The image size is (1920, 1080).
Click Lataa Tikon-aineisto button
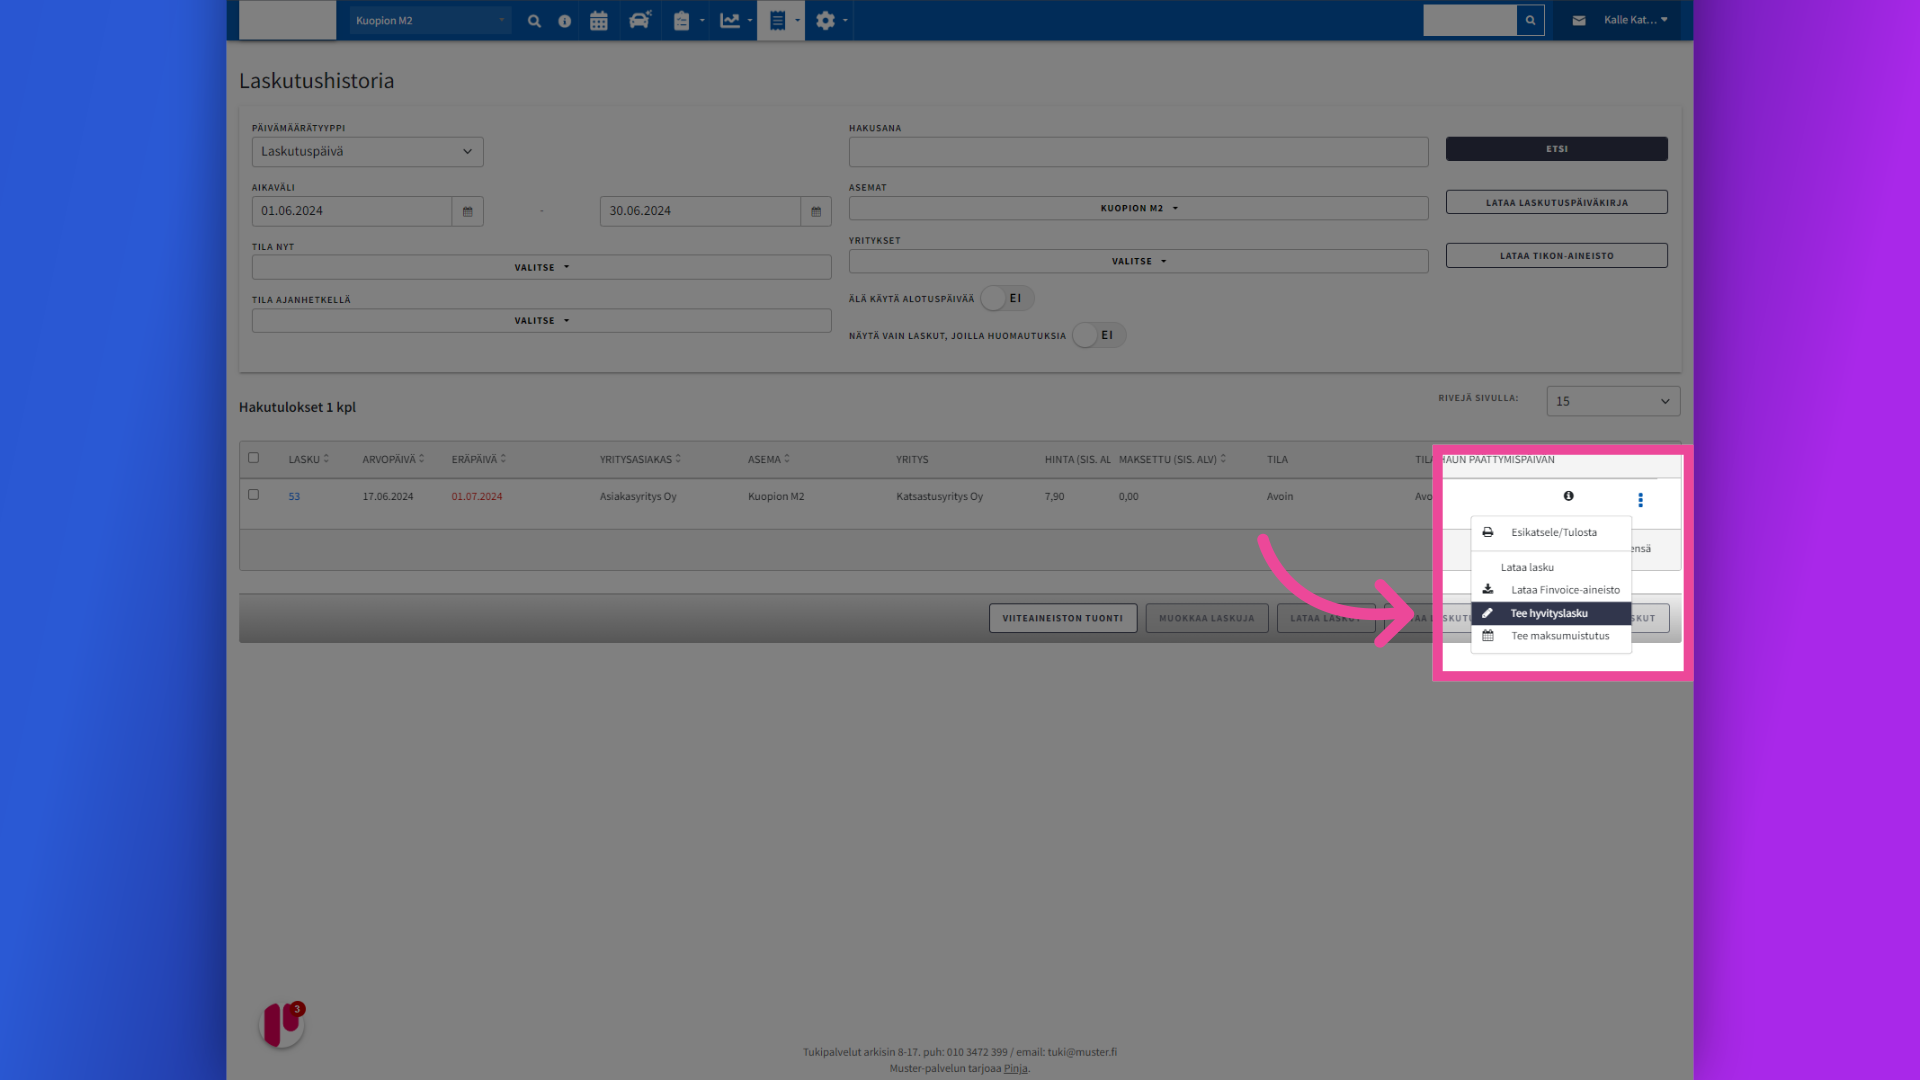pyautogui.click(x=1556, y=255)
